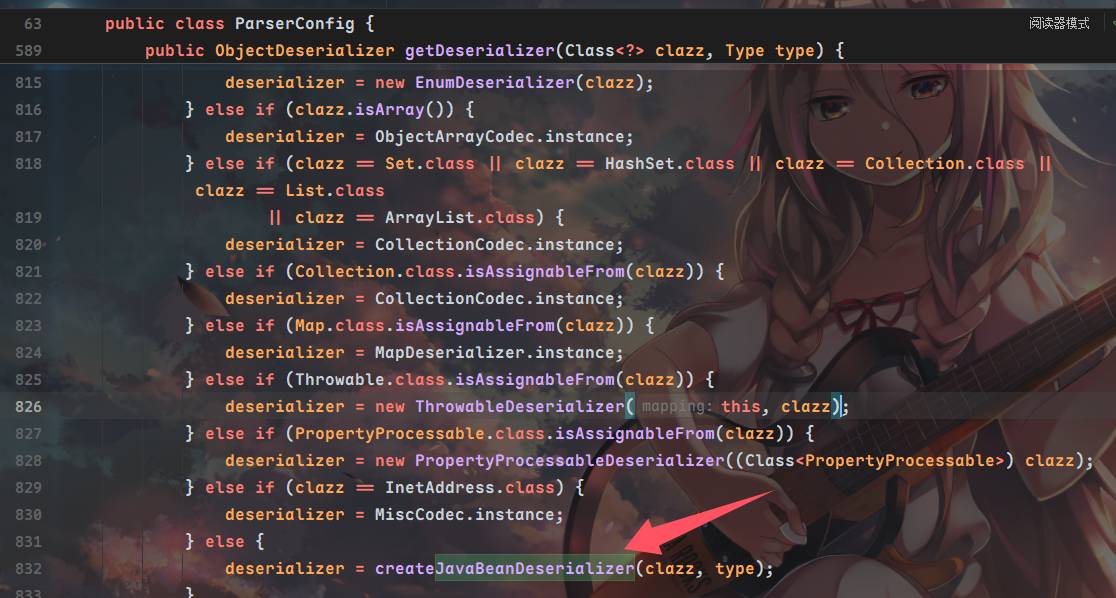Click HashSet.class in line 818 condition
1116x598 pixels.
click(x=669, y=164)
